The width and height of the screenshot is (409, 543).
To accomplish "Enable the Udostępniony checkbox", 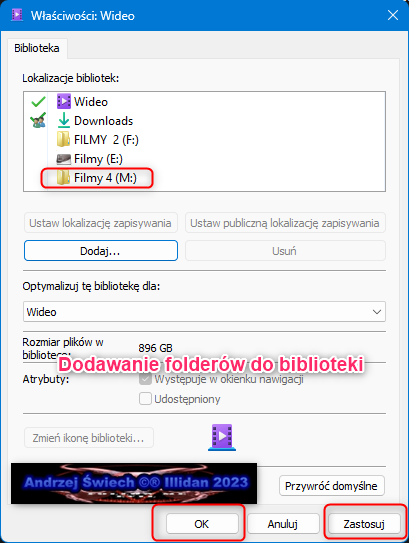I will click(145, 399).
